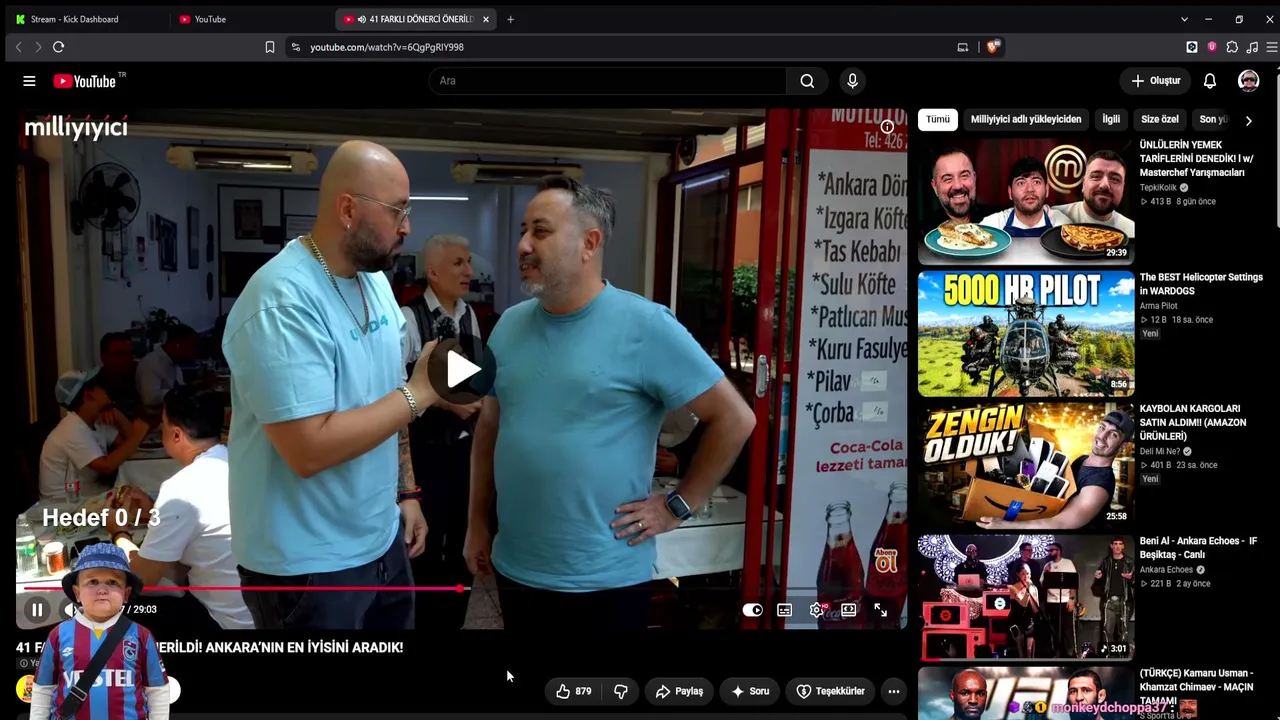Dislike this video
Image resolution: width=1280 pixels, height=720 pixels.
(621, 691)
